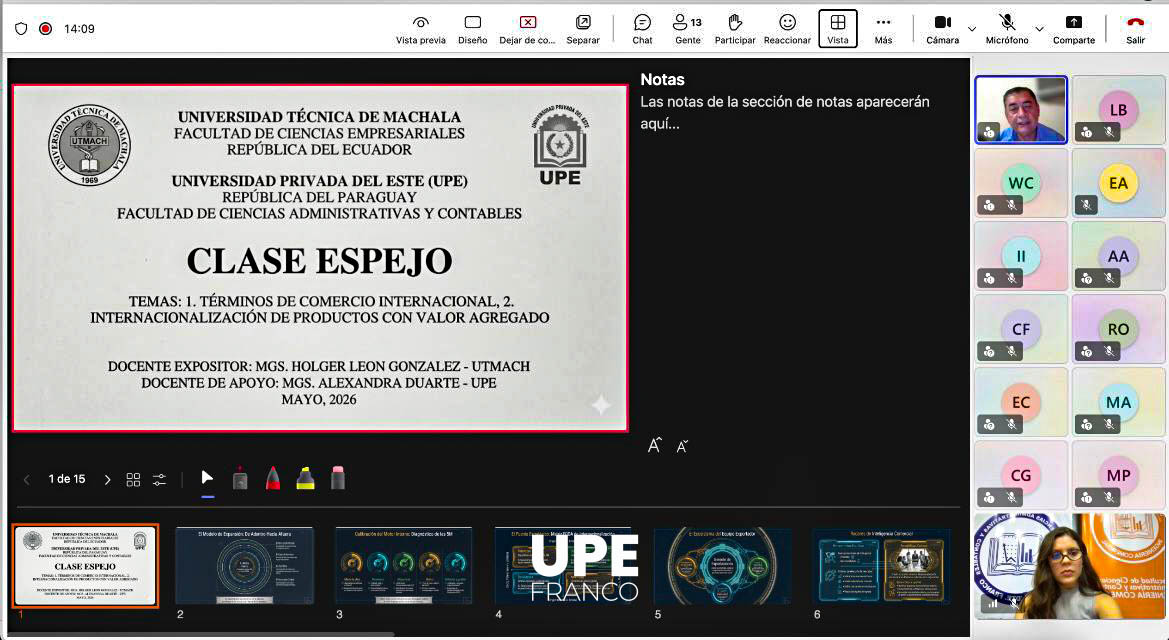Jump to slide 5 thumbnail

tap(722, 566)
